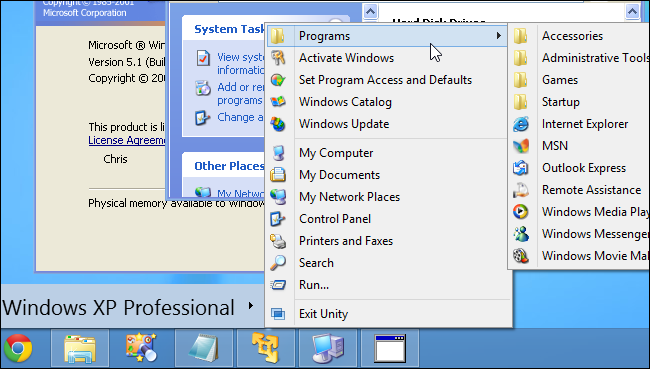The height and width of the screenshot is (369, 650).
Task: Click the Activate Windows keys icon
Action: coord(278,58)
